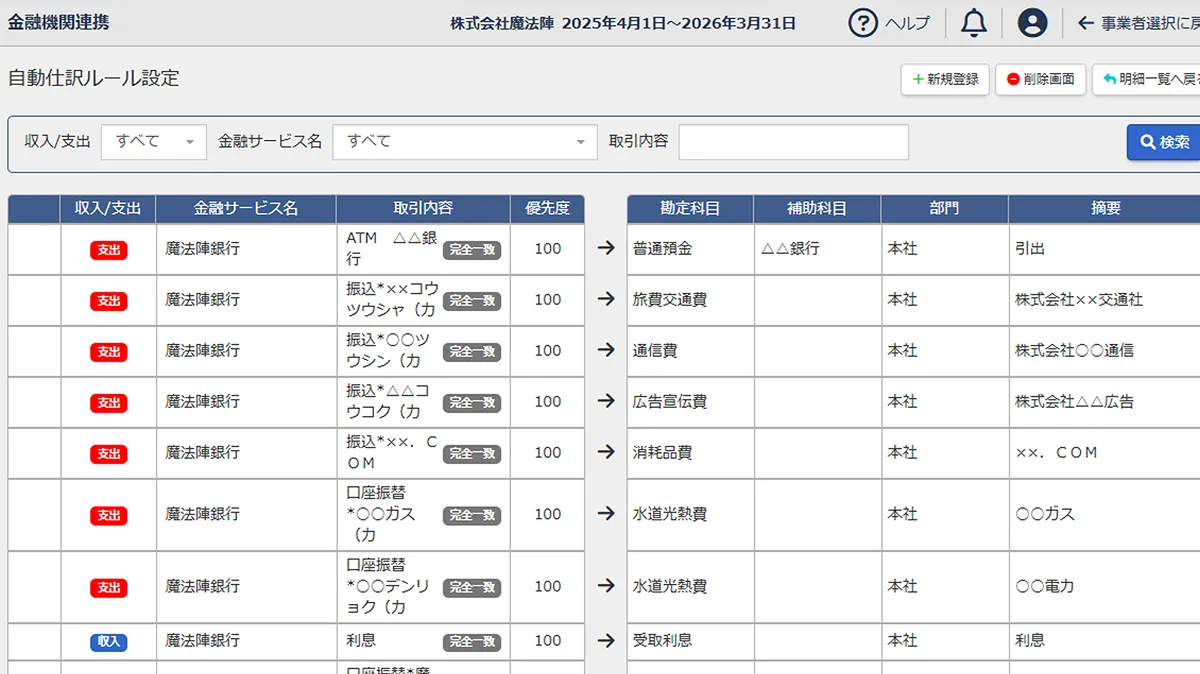Screen dimensions: 1200x674
Task: Click the 勘定科目 column header
Action: click(690, 209)
